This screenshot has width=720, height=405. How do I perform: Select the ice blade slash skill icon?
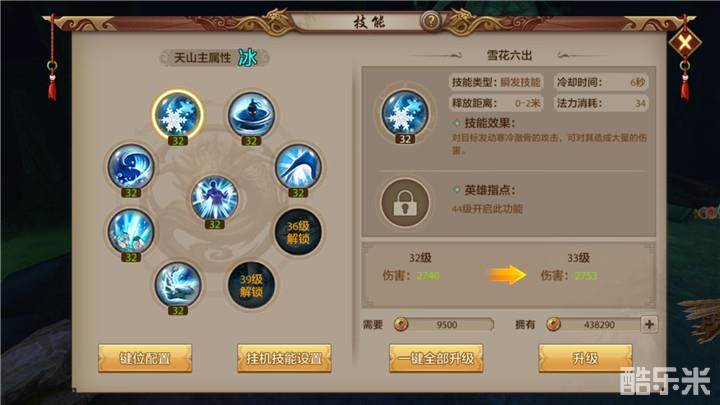[x=298, y=167]
